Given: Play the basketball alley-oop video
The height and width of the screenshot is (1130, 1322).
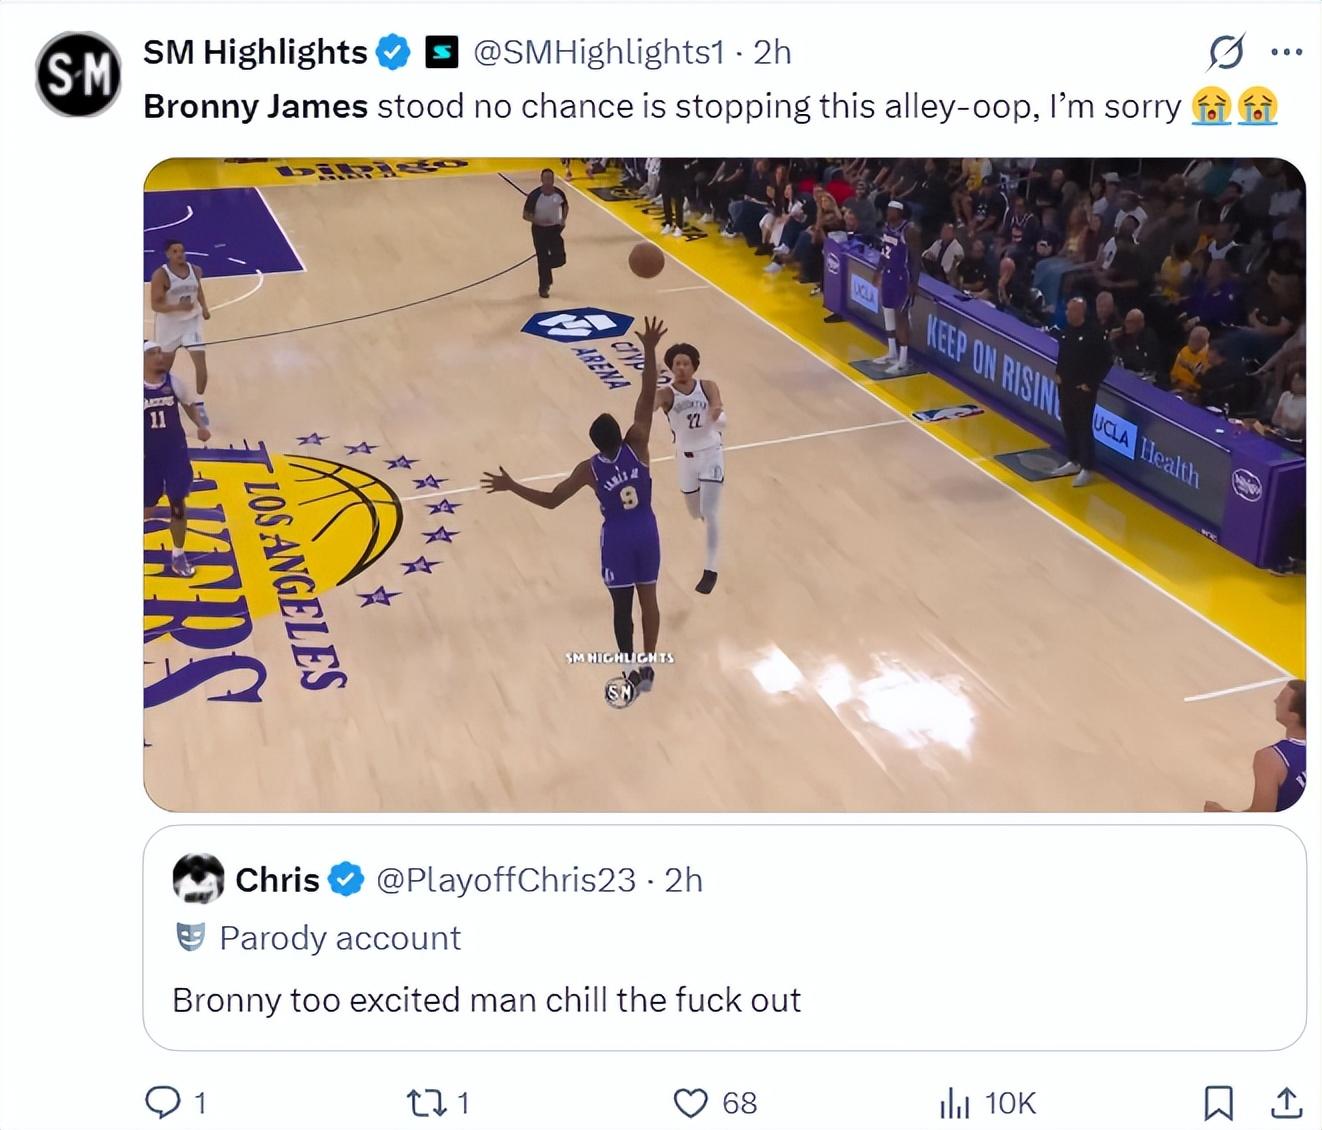Looking at the screenshot, I should point(724,484).
